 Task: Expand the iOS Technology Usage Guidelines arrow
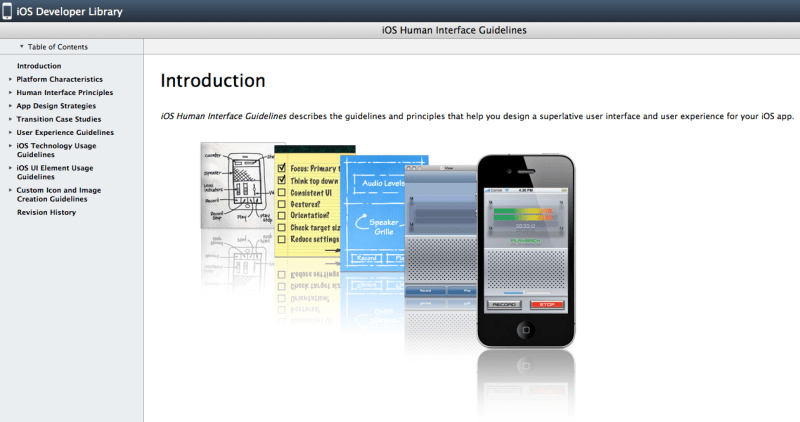click(10, 145)
